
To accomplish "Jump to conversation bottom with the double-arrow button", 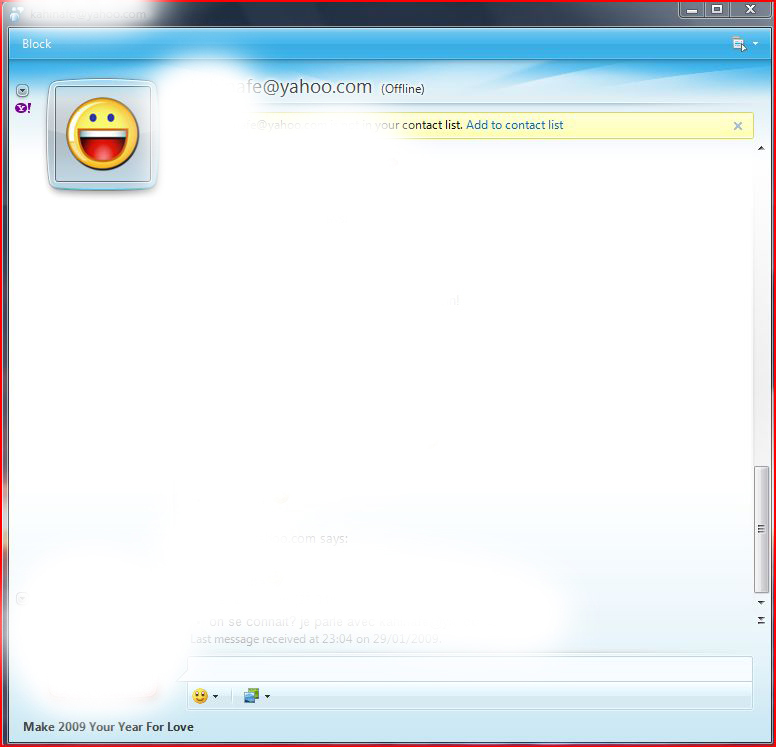I will (x=761, y=620).
